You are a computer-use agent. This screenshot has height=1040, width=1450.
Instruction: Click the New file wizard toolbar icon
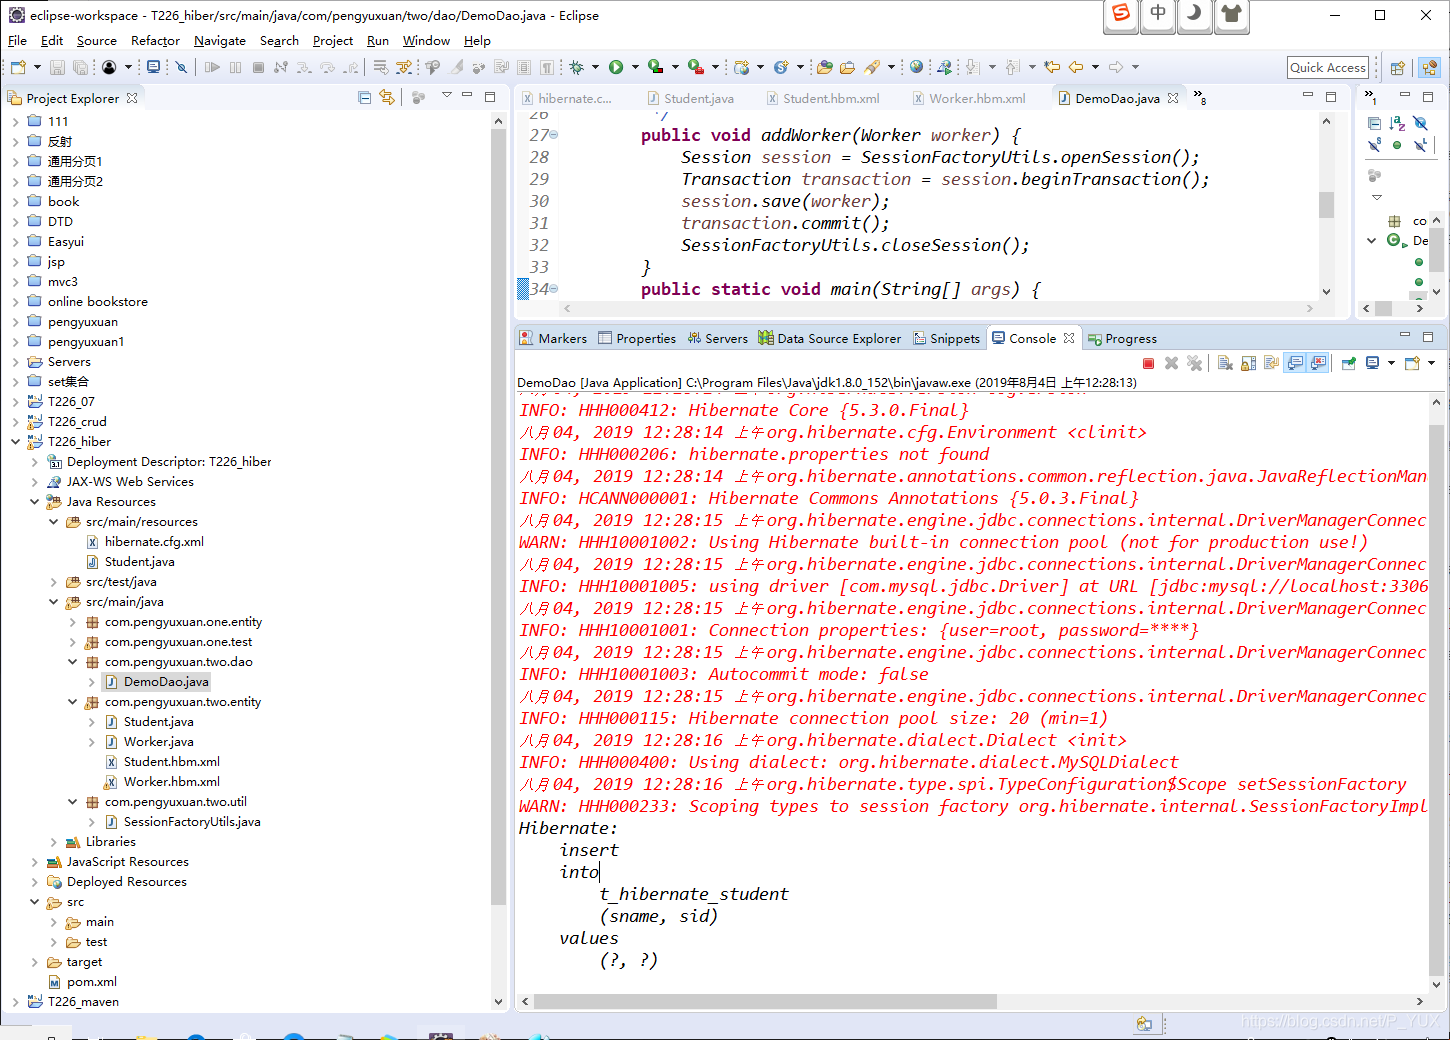18,67
